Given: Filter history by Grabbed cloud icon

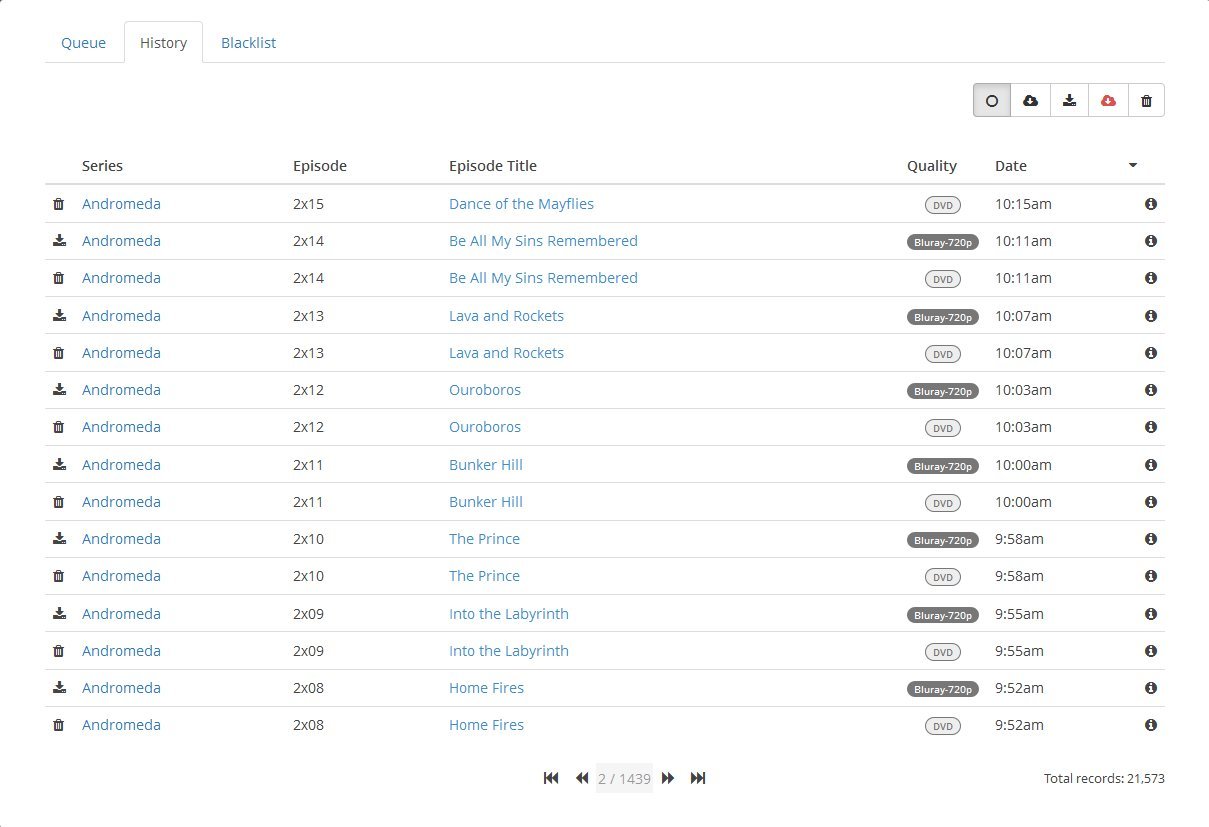Looking at the screenshot, I should coord(1031,101).
